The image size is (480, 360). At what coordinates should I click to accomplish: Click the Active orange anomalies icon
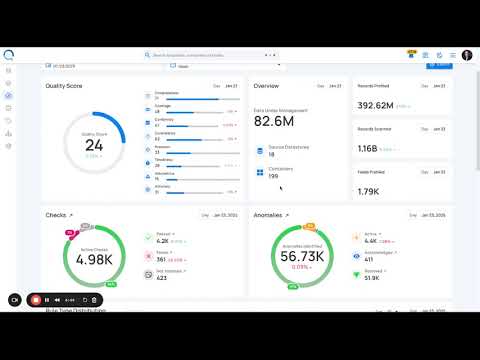click(x=356, y=237)
